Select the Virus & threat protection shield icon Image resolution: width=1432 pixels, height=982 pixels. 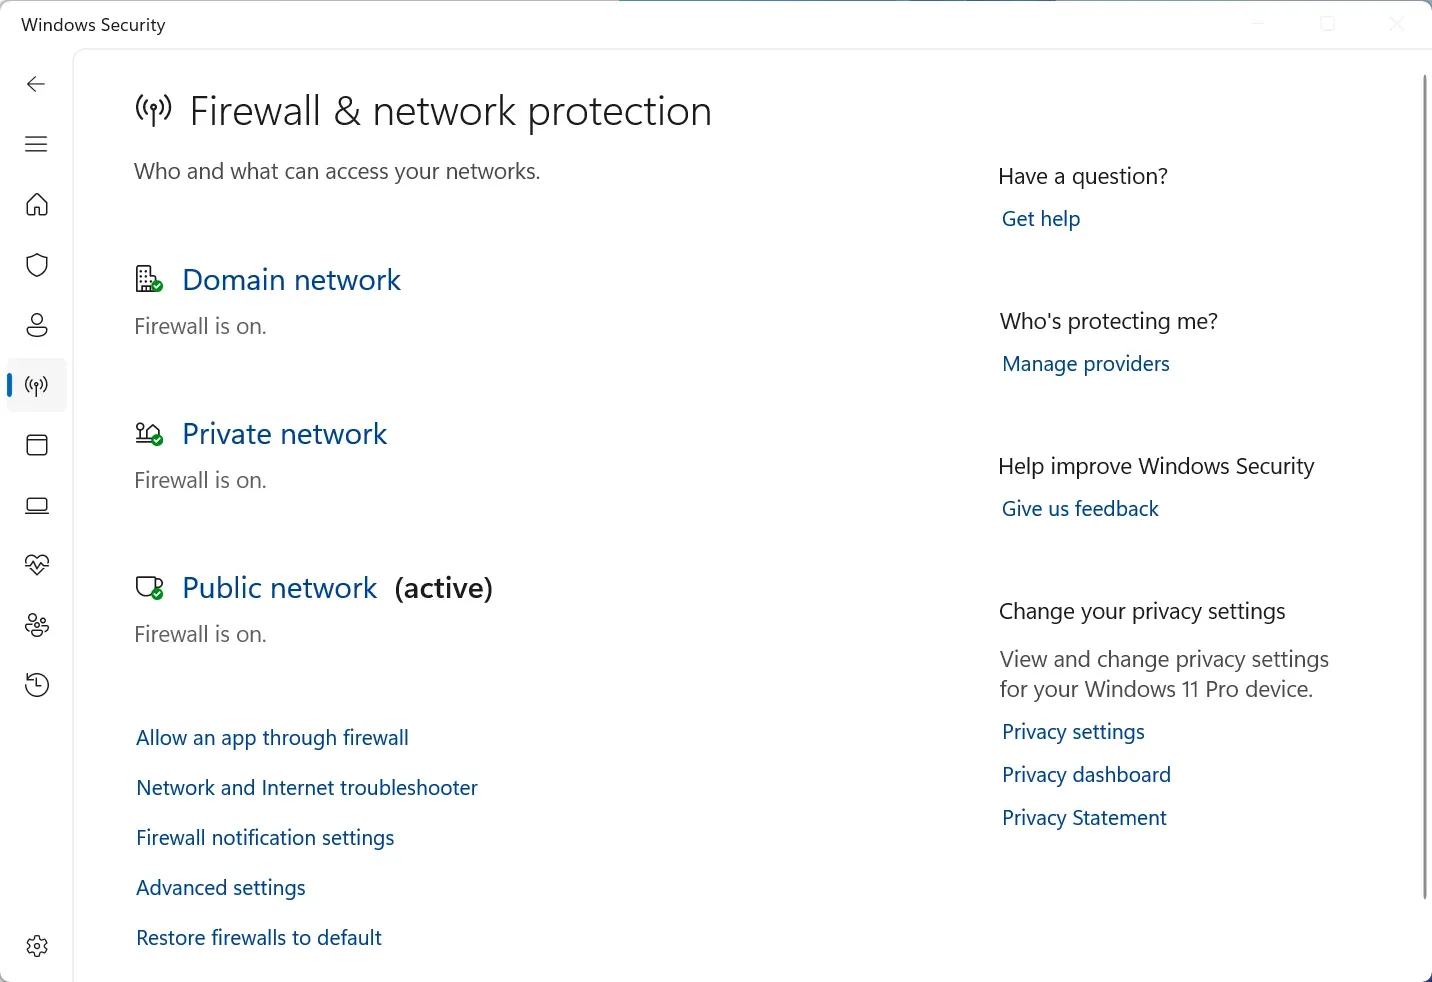click(36, 265)
